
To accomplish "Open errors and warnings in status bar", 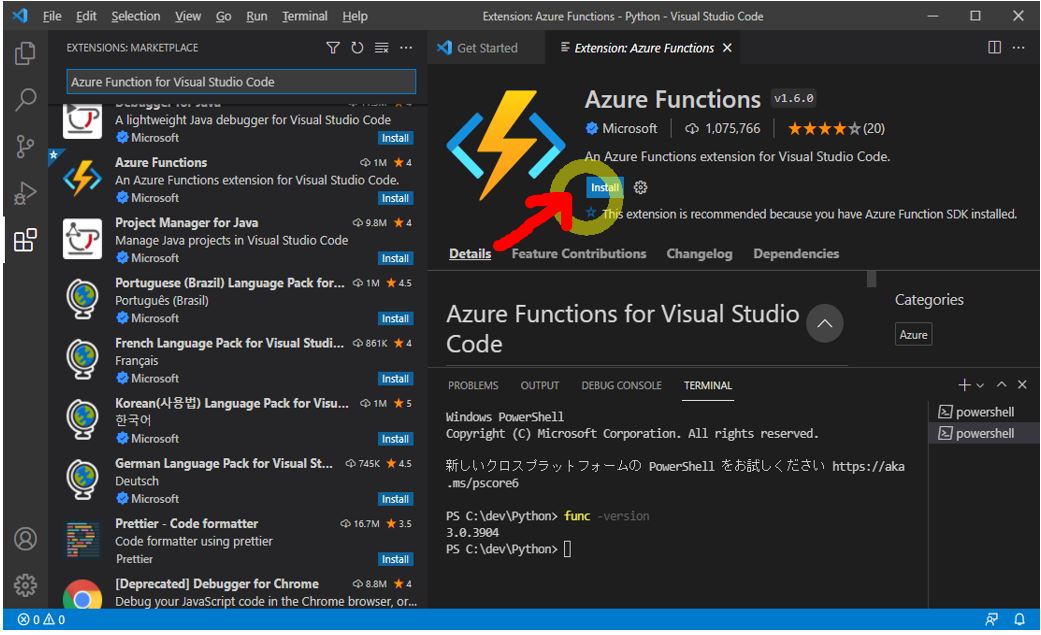I will pyautogui.click(x=41, y=620).
